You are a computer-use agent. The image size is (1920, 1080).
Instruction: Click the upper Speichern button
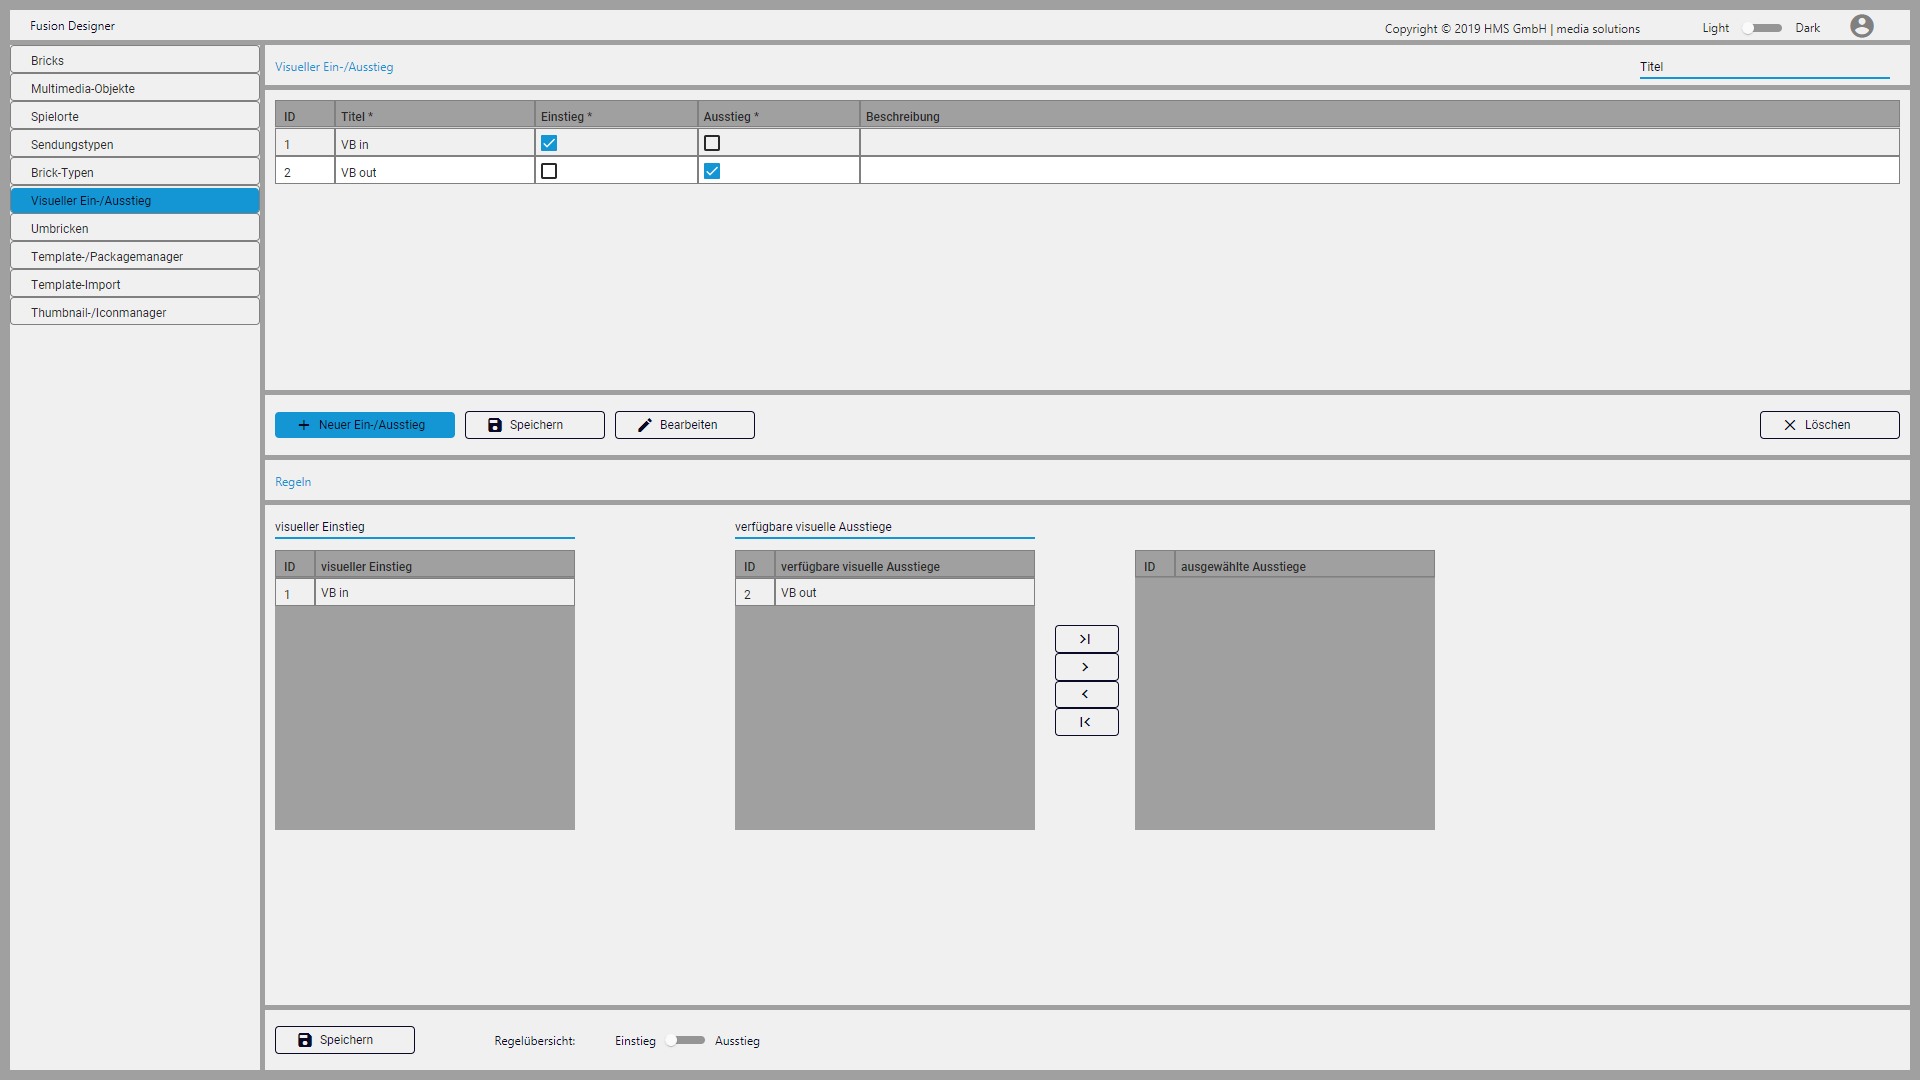click(x=534, y=425)
